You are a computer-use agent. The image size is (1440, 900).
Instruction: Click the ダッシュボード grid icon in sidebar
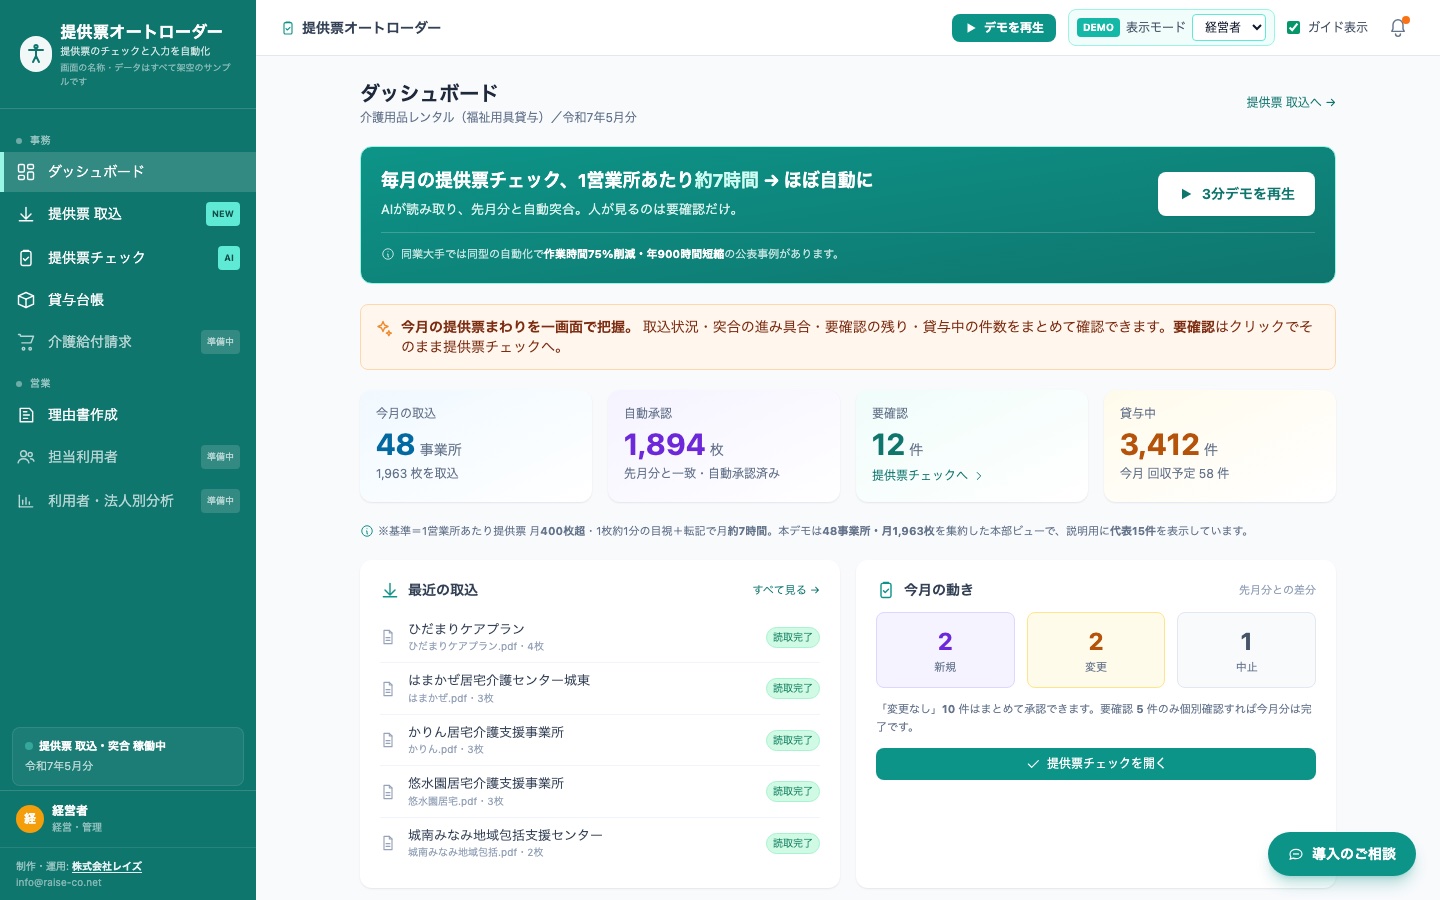[26, 172]
